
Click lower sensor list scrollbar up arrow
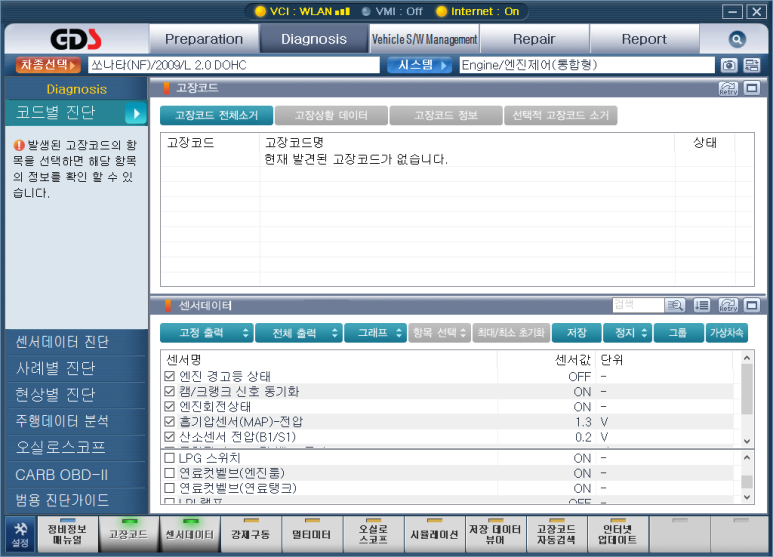(747, 458)
